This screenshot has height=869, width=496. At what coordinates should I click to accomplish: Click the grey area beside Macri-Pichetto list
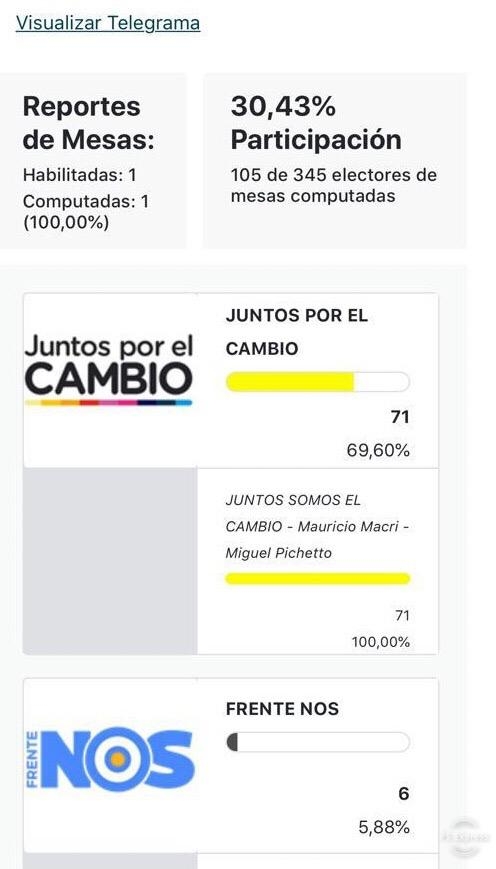pyautogui.click(x=110, y=561)
